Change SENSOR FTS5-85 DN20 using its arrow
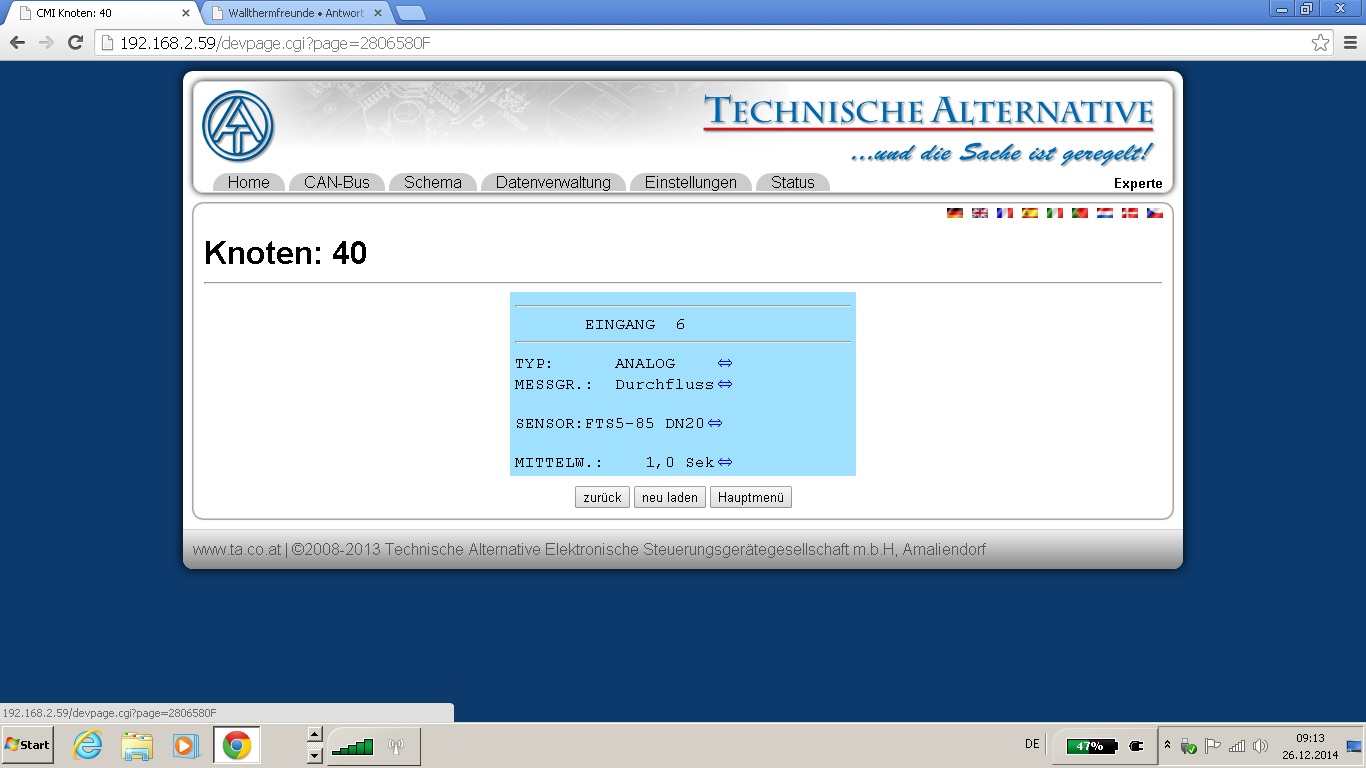 715,423
